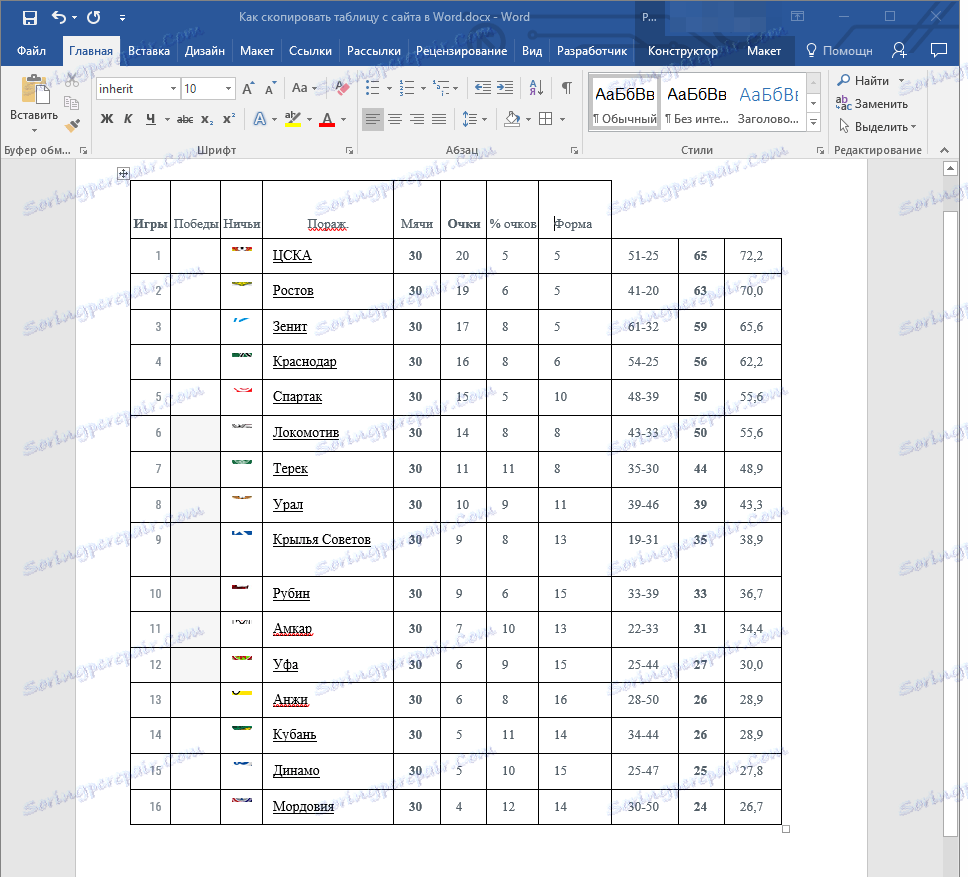Click the ЦСКА link in the table
The width and height of the screenshot is (968, 877).
(292, 256)
